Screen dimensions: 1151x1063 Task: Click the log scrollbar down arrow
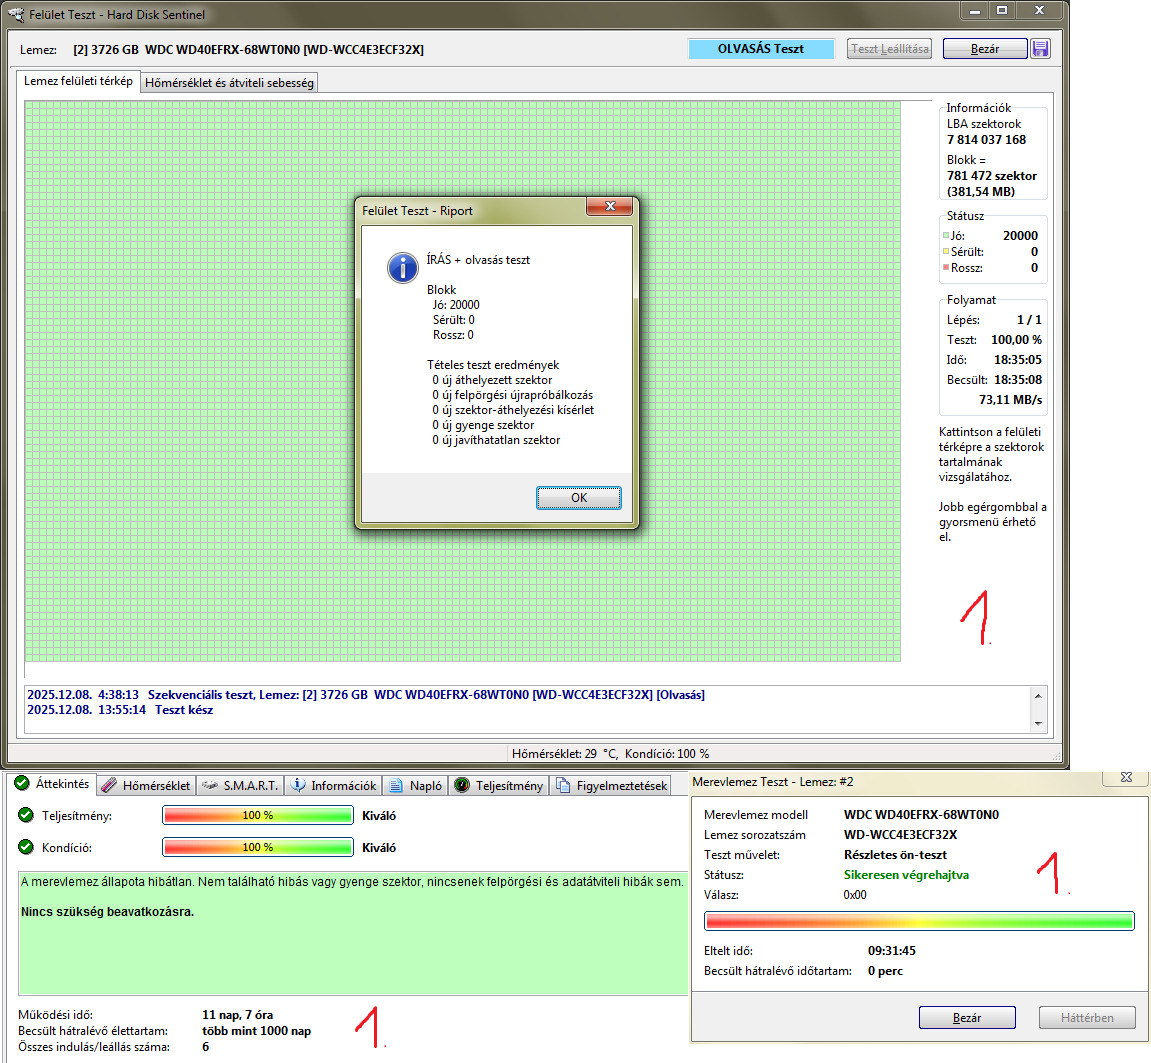[x=1038, y=723]
